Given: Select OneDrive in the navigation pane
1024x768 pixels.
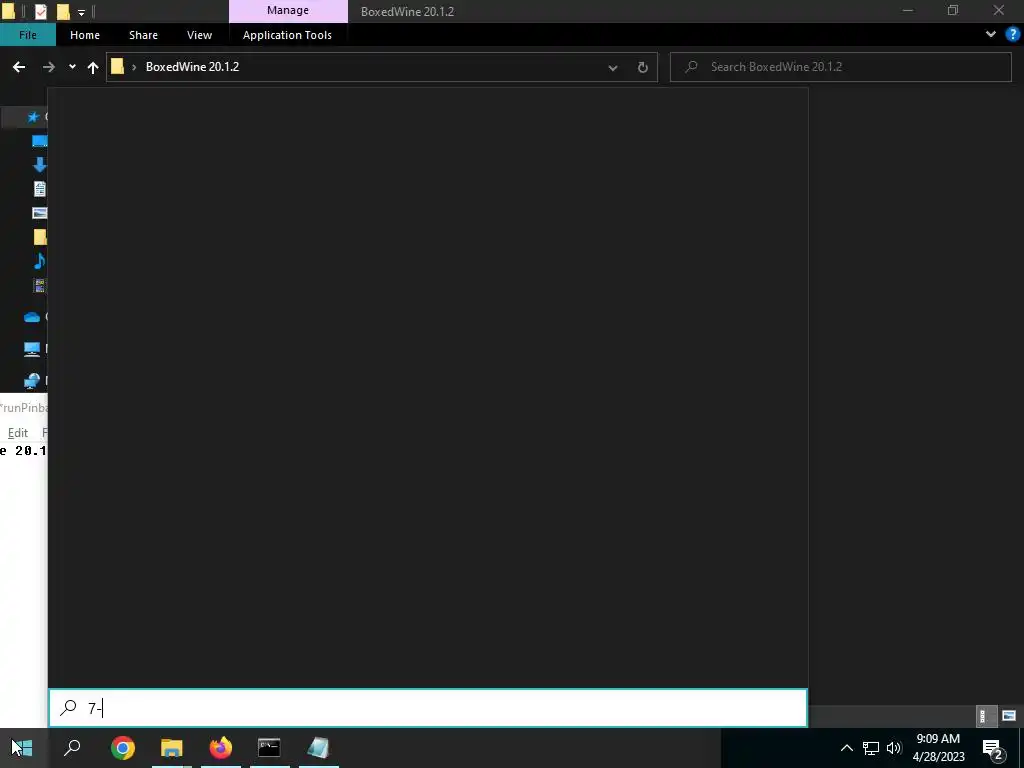Looking at the screenshot, I should pyautogui.click(x=32, y=317).
